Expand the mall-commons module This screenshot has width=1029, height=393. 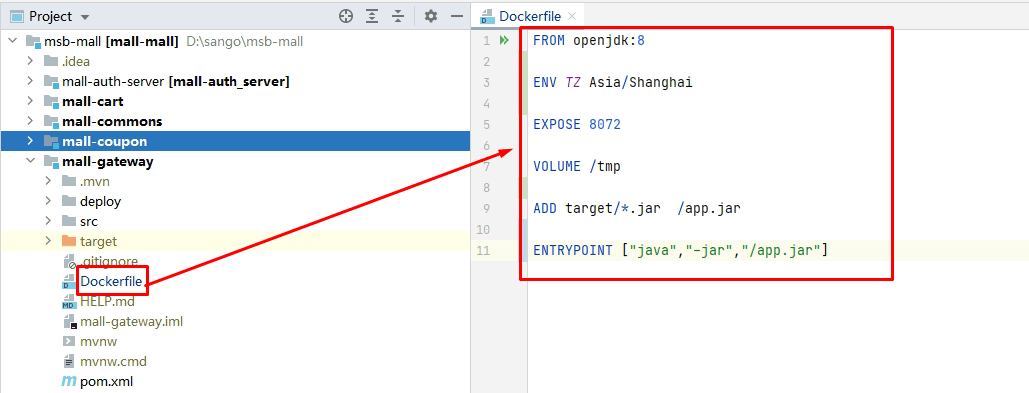pos(30,121)
